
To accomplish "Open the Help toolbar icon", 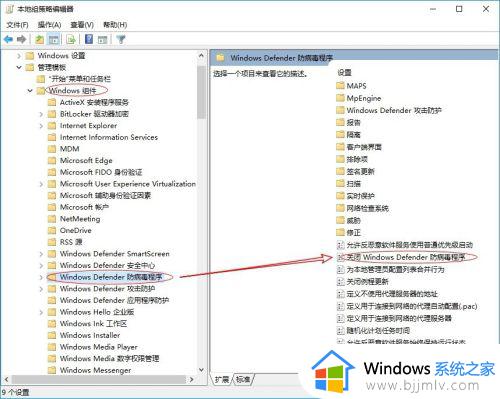I will pos(89,39).
